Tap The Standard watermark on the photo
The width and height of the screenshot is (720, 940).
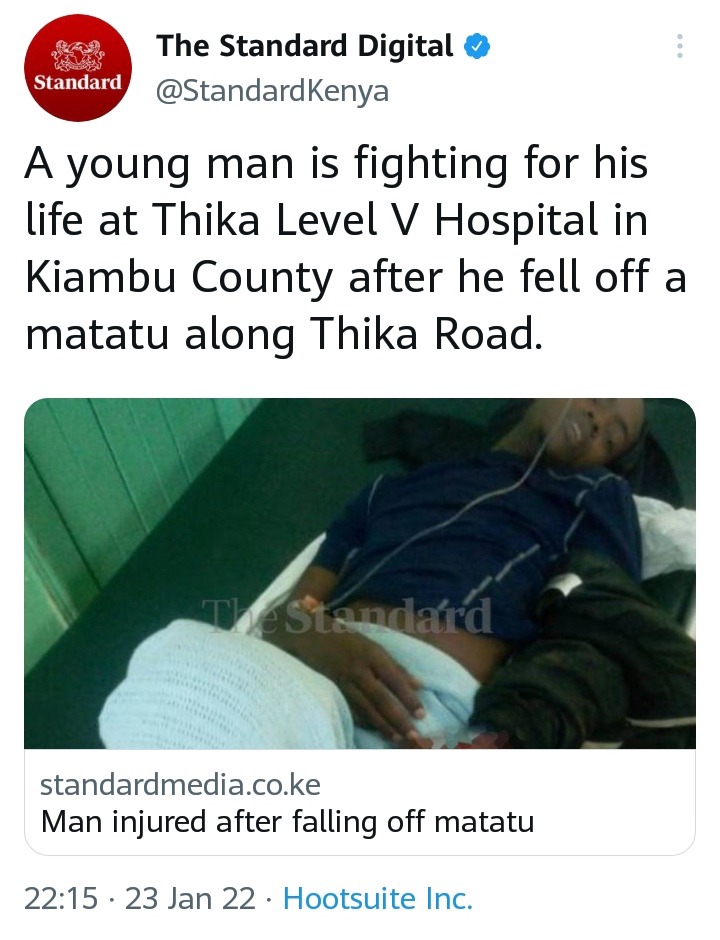(347, 615)
